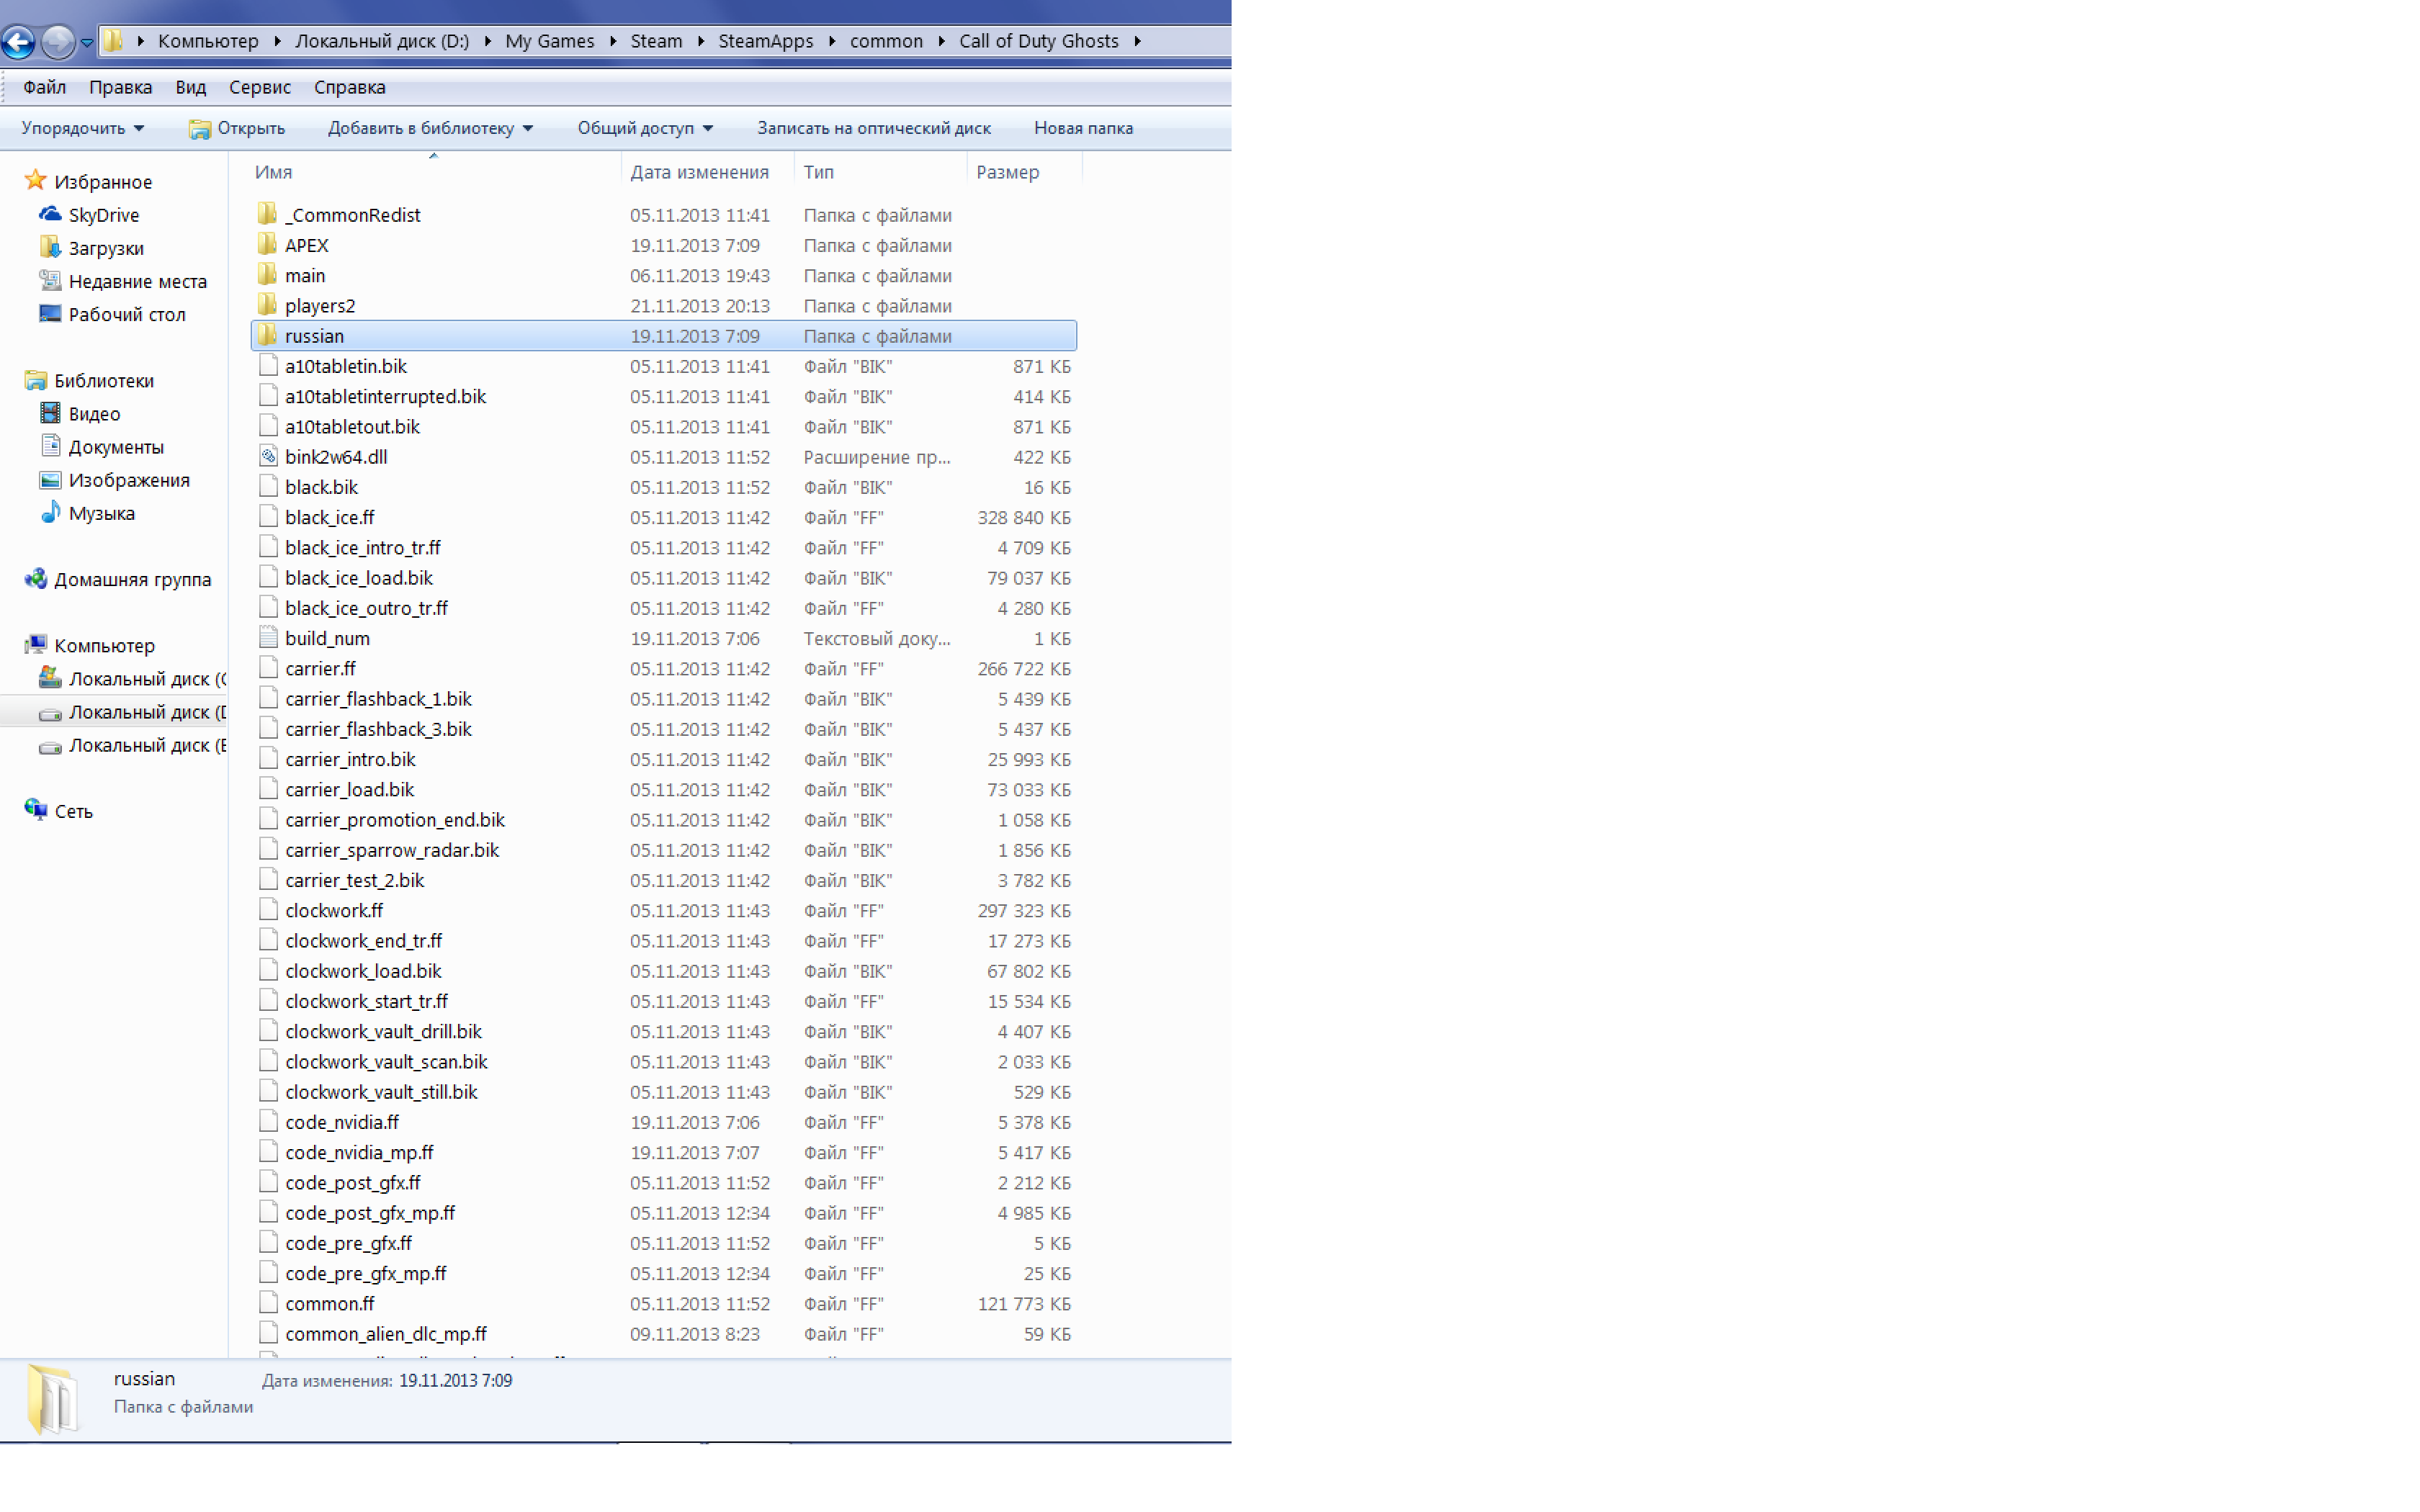The image size is (2420, 1512).
Task: Click the Библиотеки icon in sidebar
Action: tap(36, 380)
